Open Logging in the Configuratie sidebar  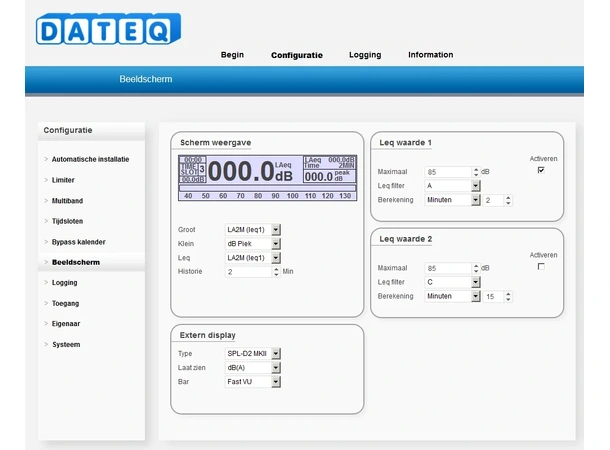(65, 283)
